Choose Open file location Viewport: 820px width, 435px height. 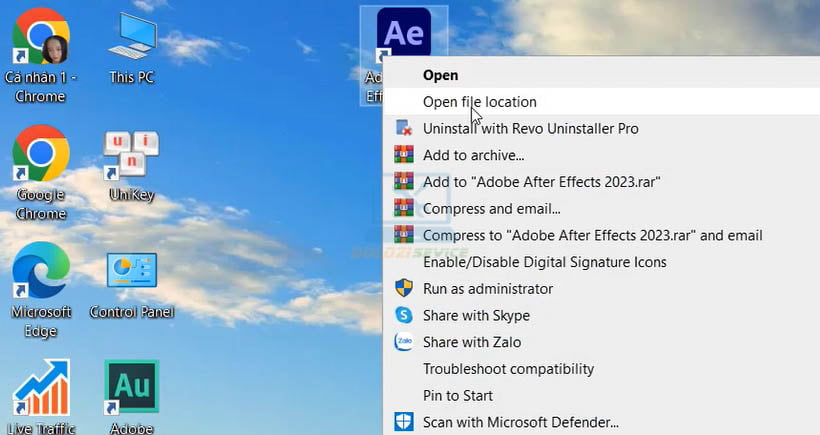pos(601,101)
